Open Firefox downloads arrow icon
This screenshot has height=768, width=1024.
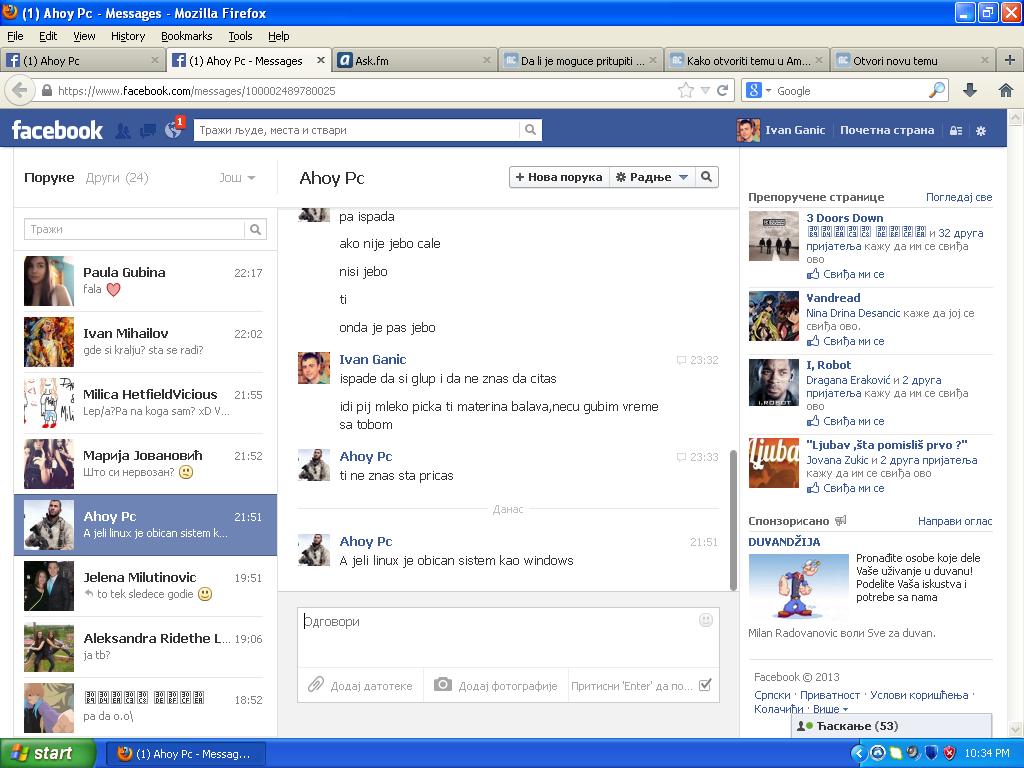tap(970, 90)
